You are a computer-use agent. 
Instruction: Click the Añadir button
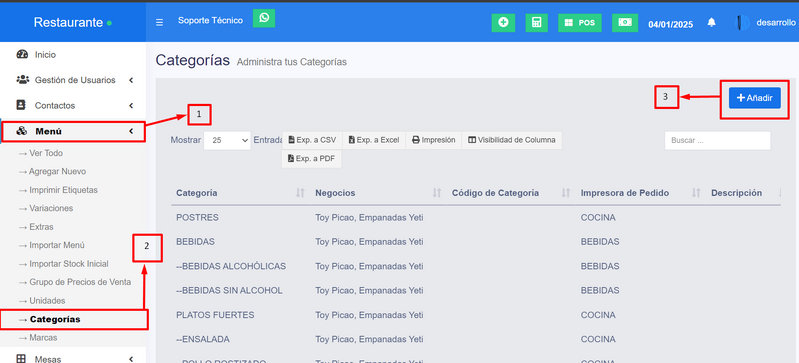[x=755, y=98]
